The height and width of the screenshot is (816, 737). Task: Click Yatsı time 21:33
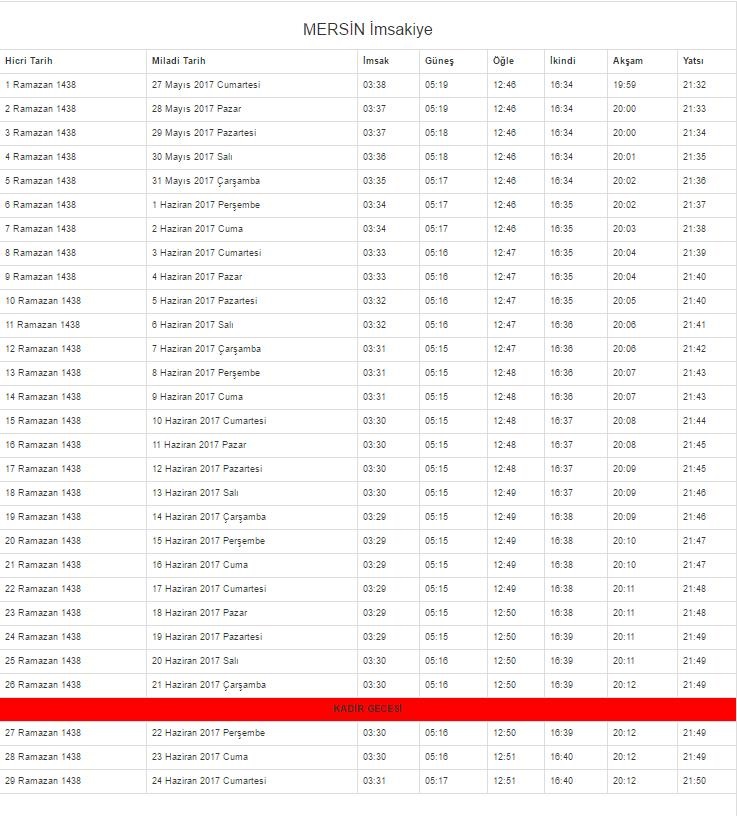[694, 109]
